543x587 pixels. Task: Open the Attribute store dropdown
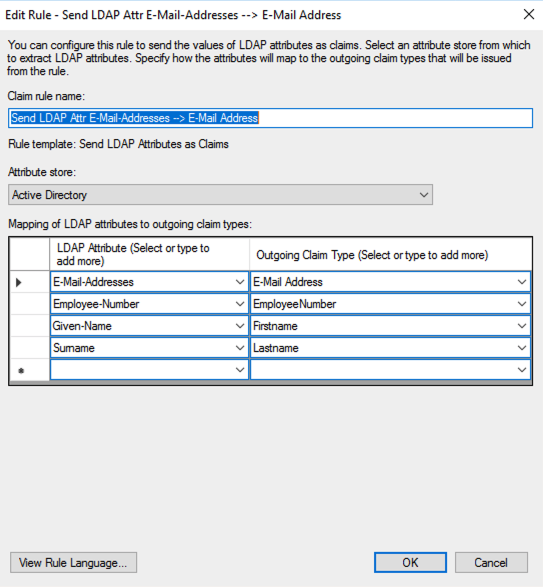coord(220,195)
